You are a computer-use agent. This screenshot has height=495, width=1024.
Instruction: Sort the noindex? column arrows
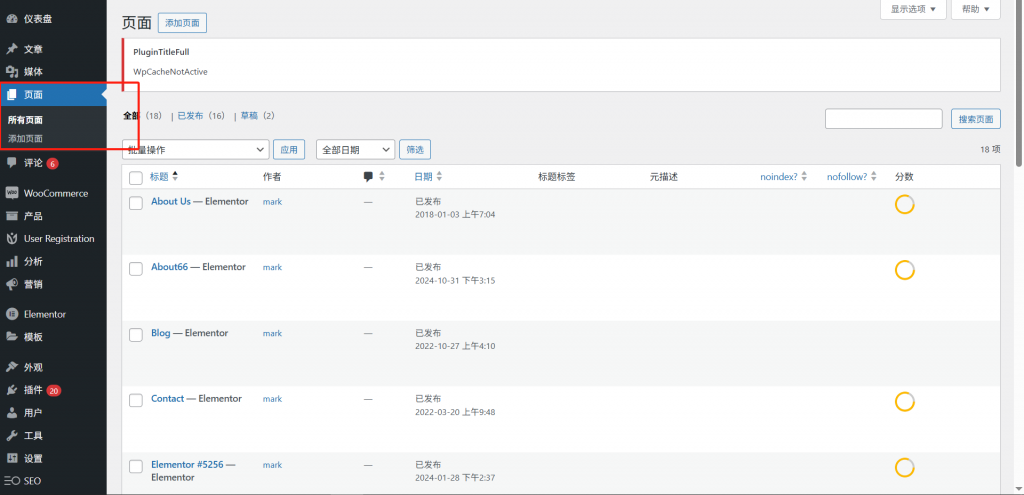804,176
